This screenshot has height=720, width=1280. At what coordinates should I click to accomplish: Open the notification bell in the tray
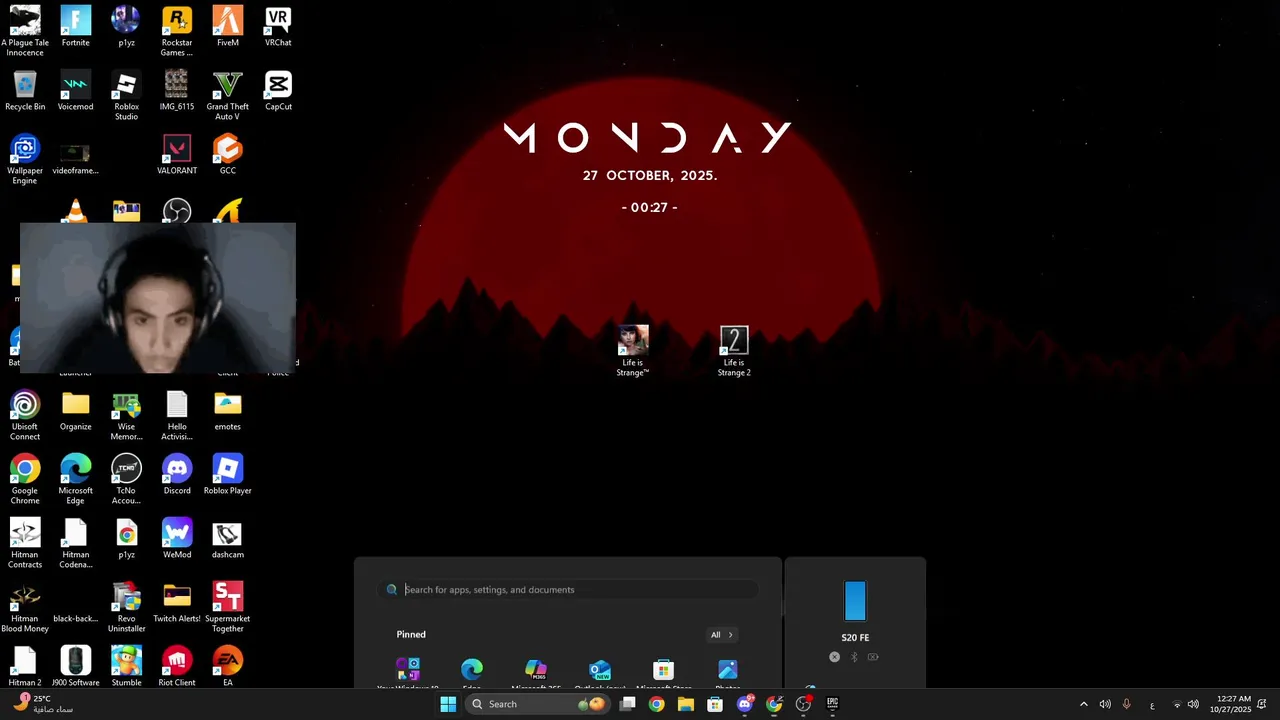[1262, 704]
